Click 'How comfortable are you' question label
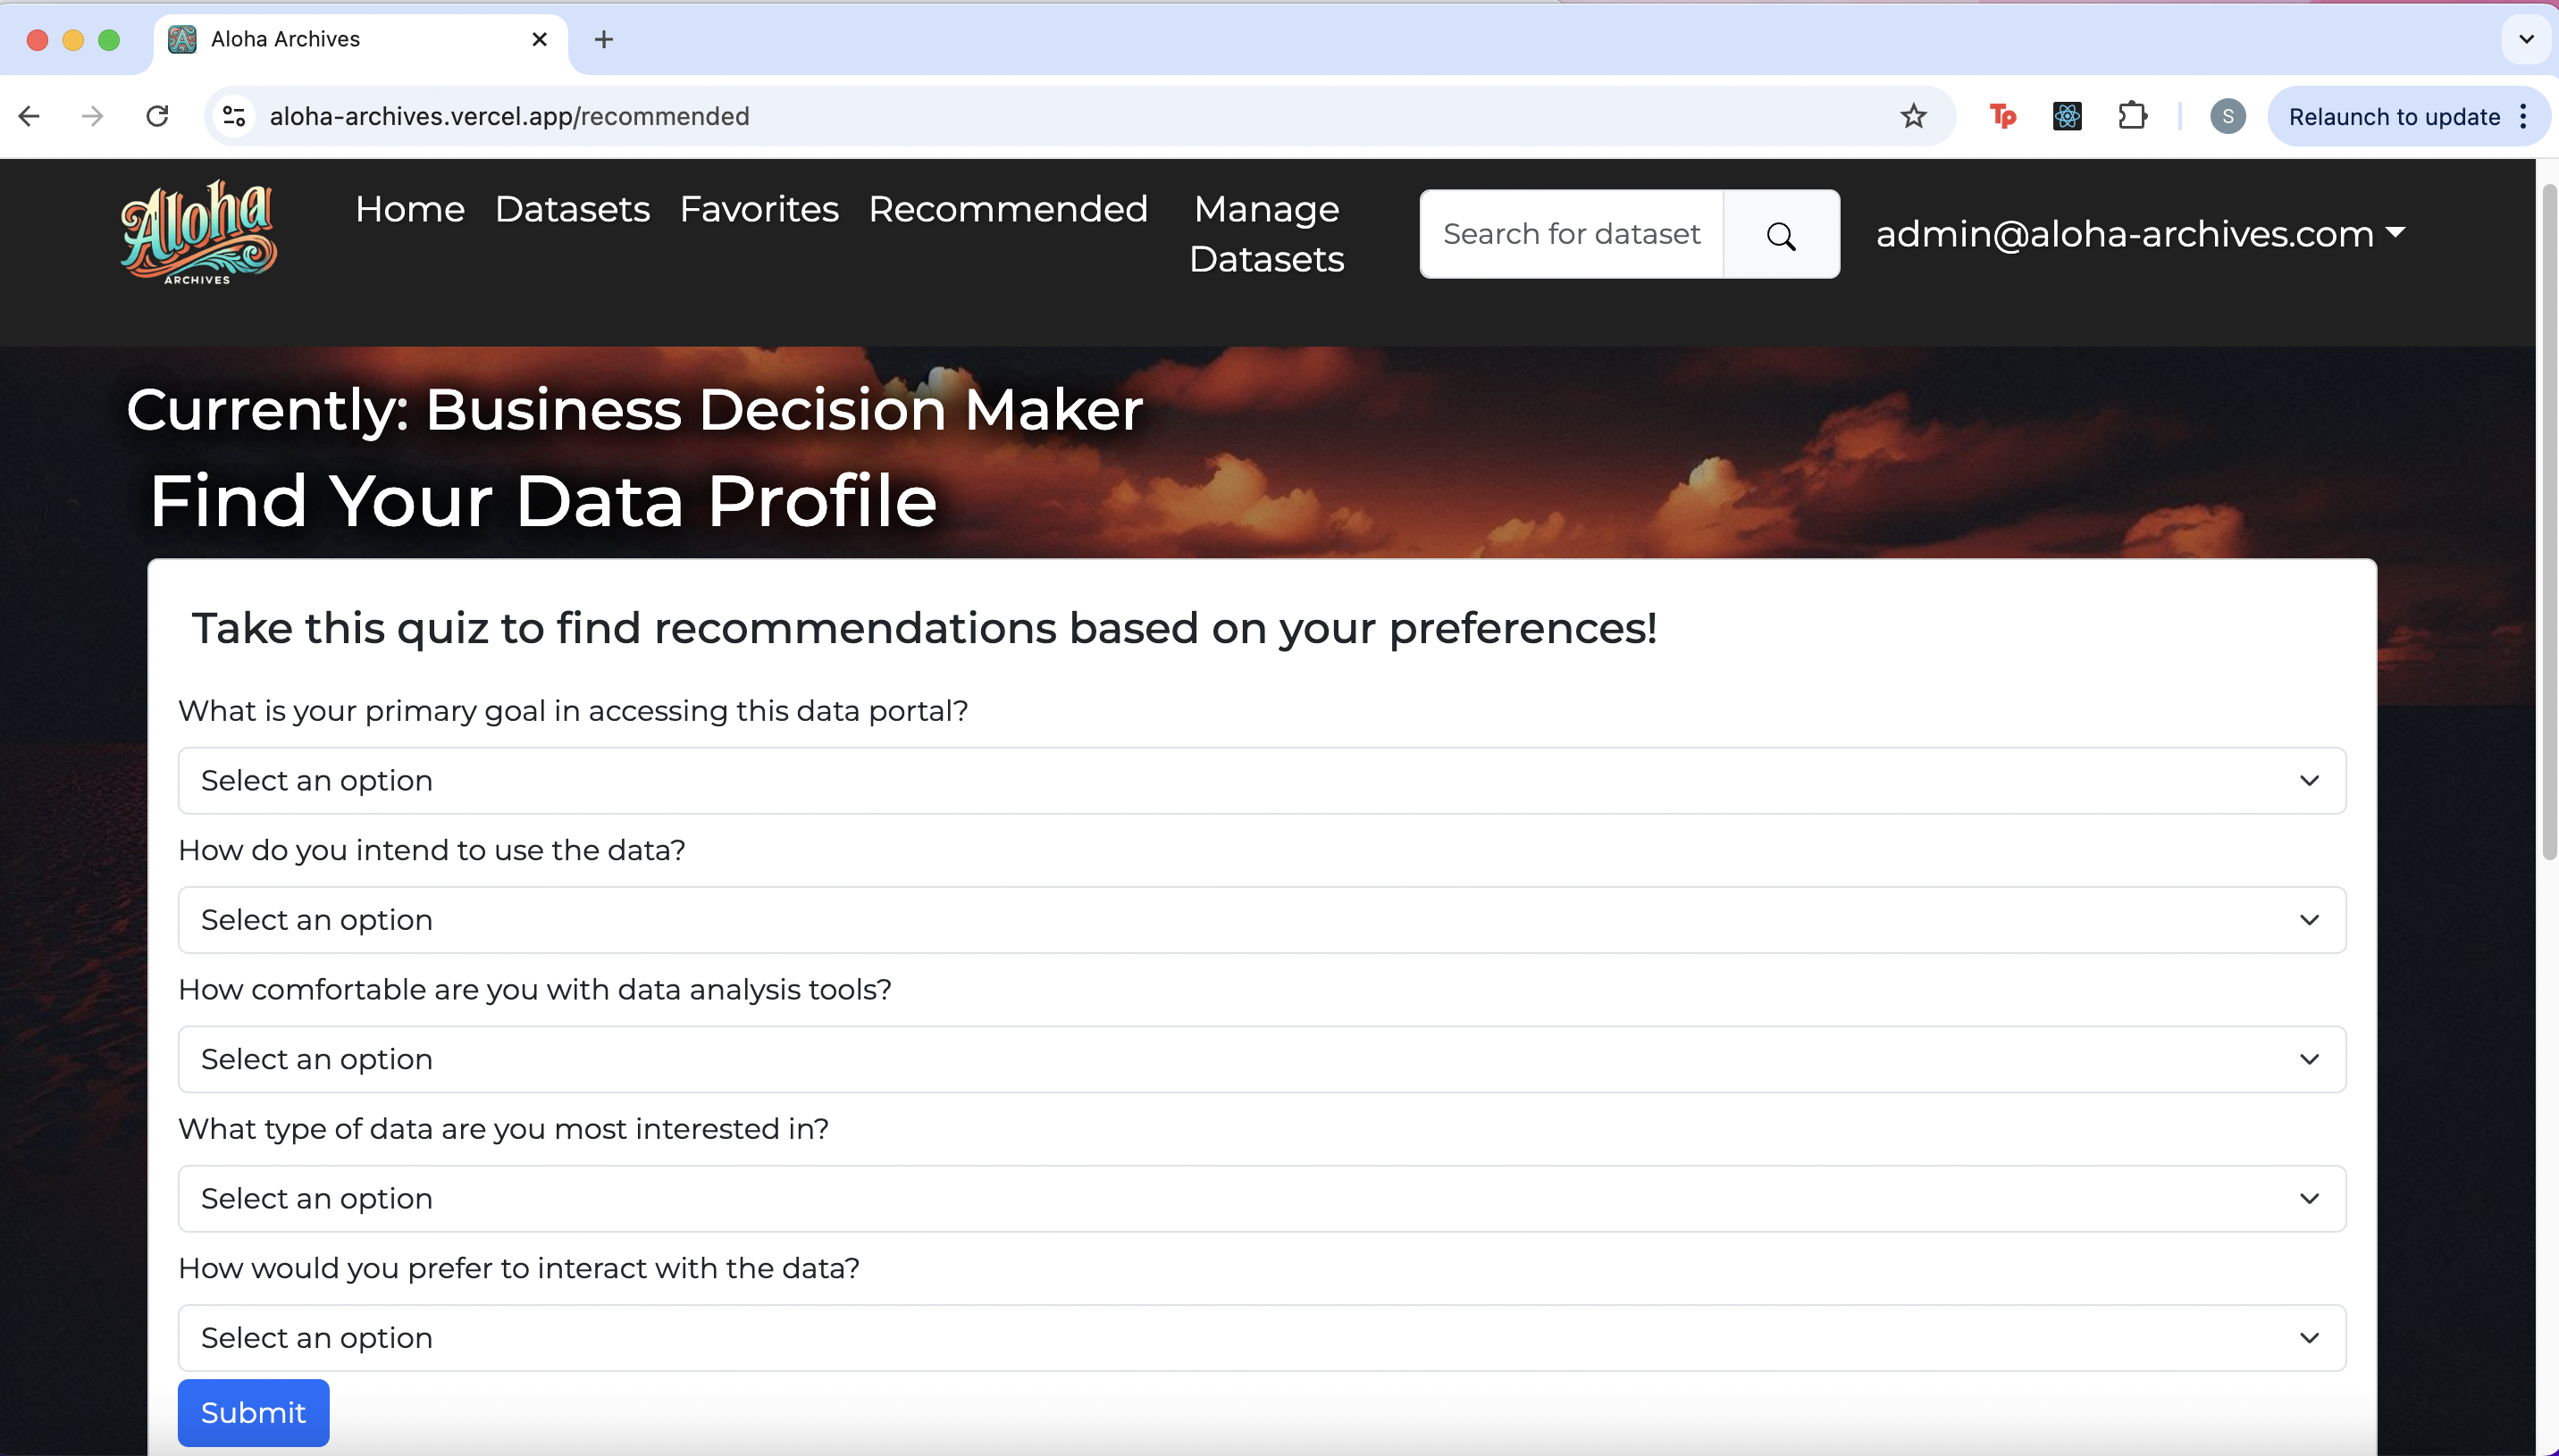This screenshot has width=2559, height=1456. (534, 989)
